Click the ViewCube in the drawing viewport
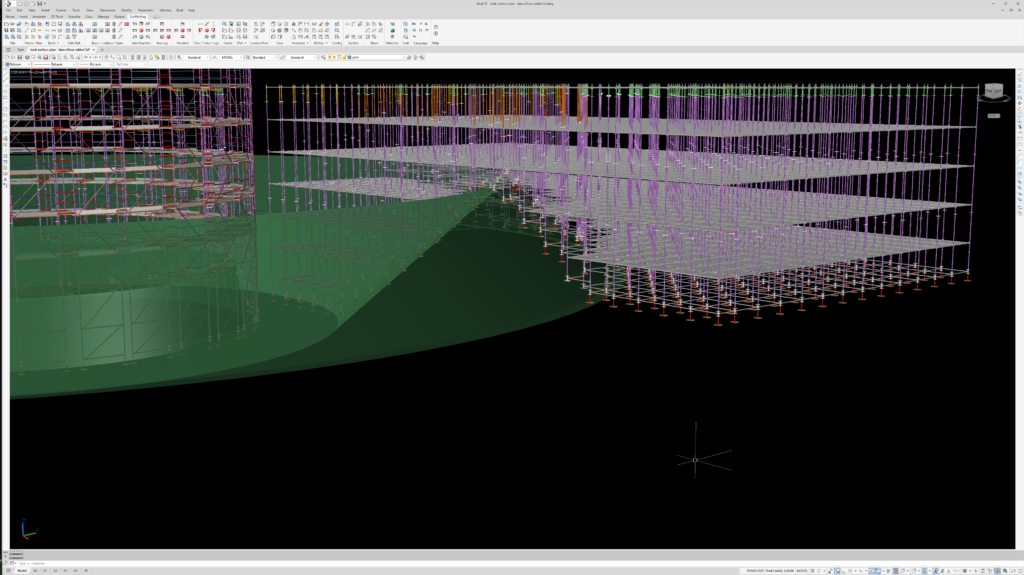The height and width of the screenshot is (575, 1024). click(x=992, y=92)
